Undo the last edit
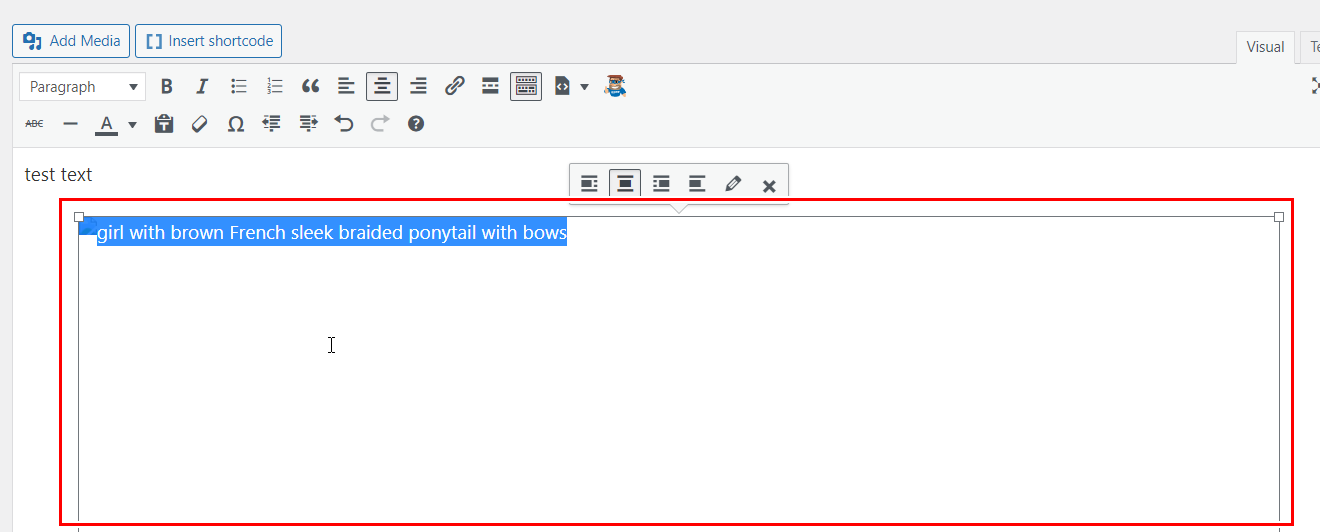Screen dimensions: 1320x532 click(344, 125)
